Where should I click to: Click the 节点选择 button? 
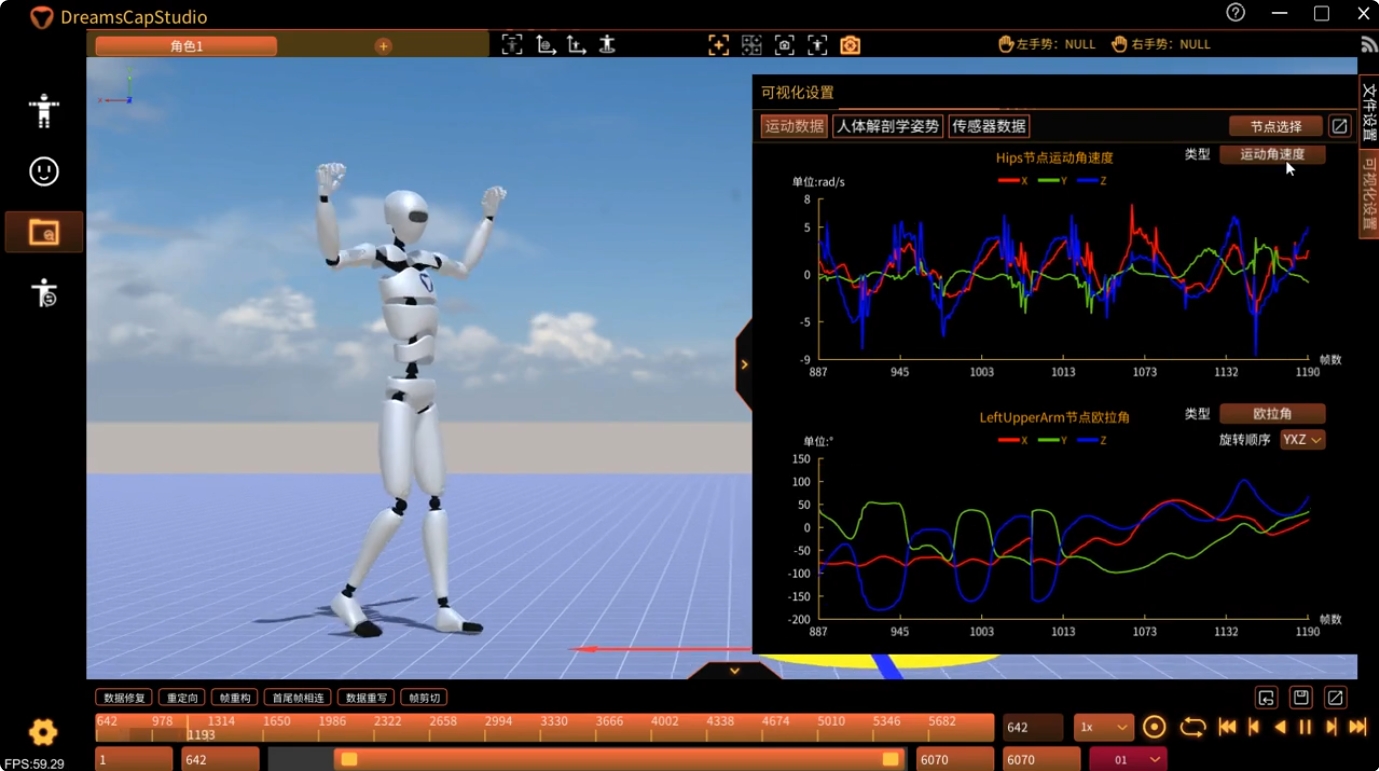click(1275, 126)
